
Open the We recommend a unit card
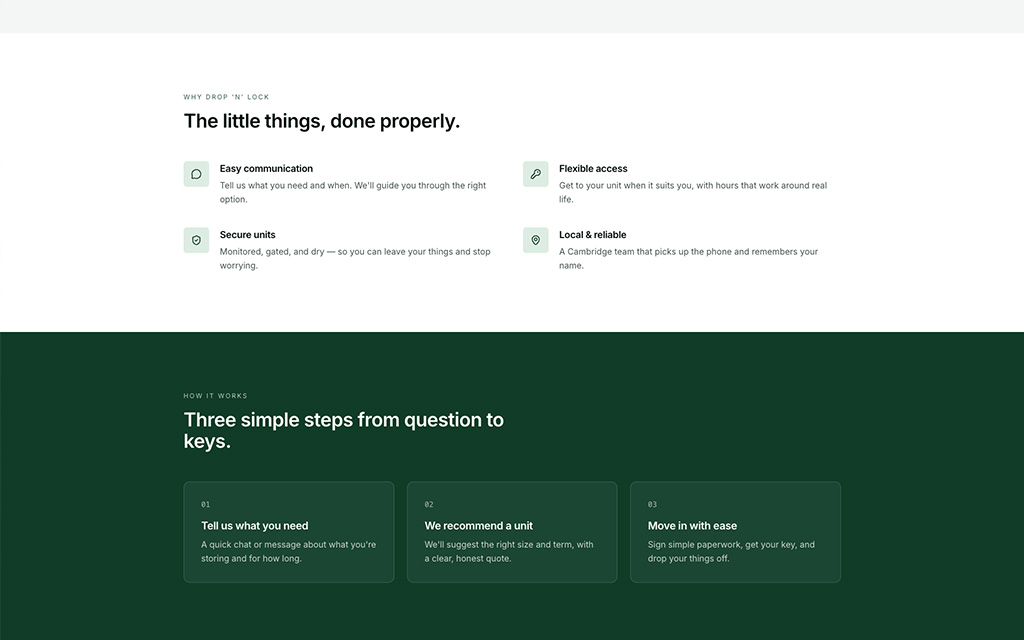512,532
